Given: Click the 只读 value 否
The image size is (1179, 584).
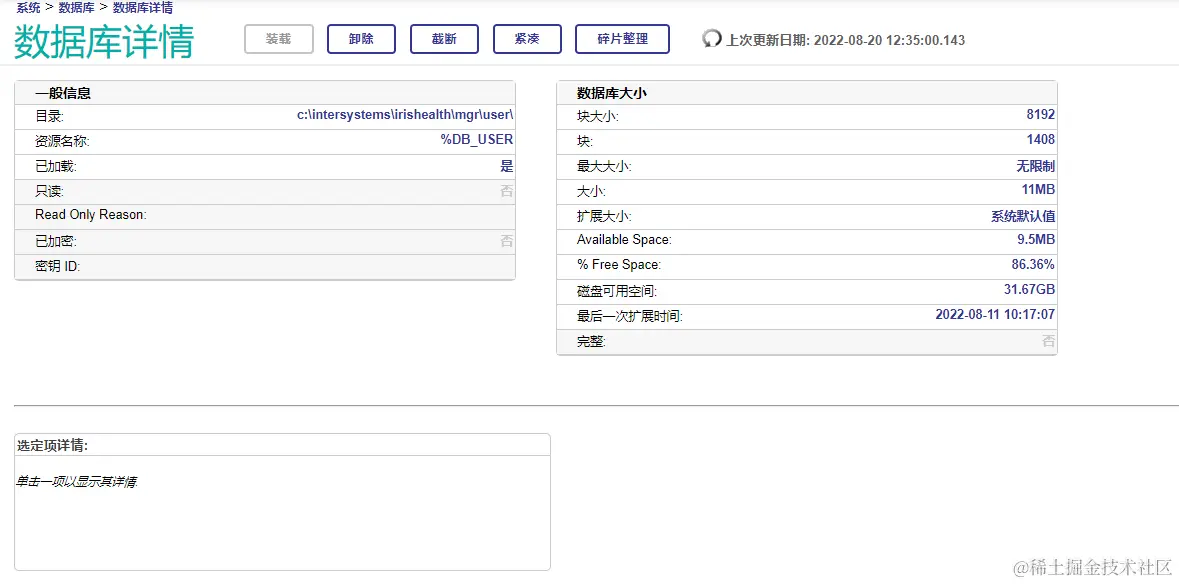Looking at the screenshot, I should point(507,191).
